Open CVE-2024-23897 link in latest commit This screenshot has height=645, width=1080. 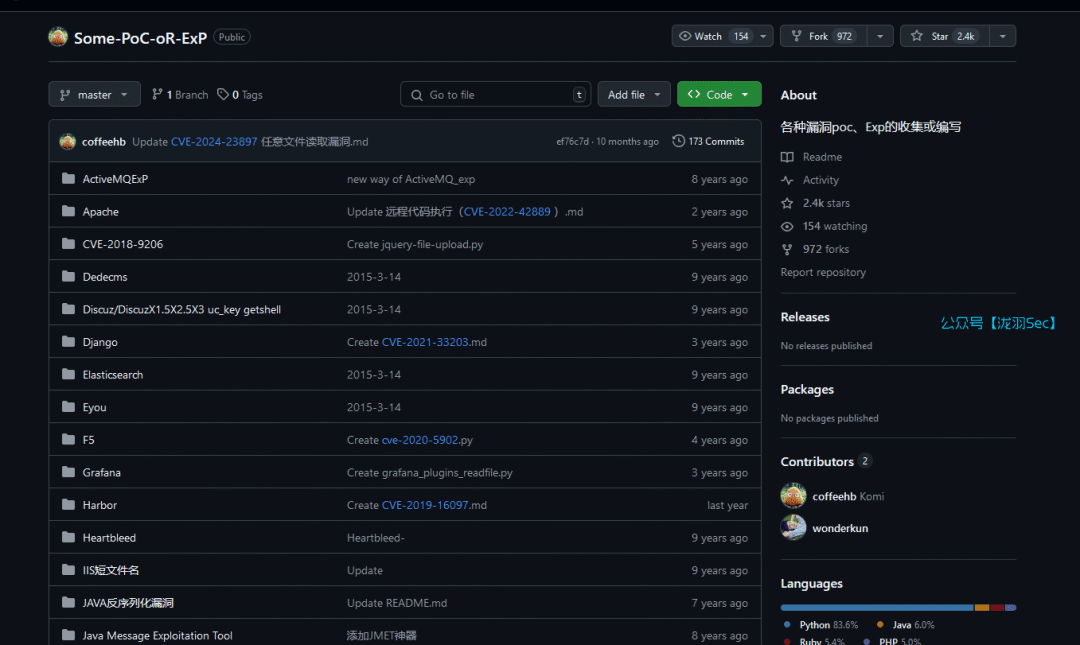tap(214, 141)
